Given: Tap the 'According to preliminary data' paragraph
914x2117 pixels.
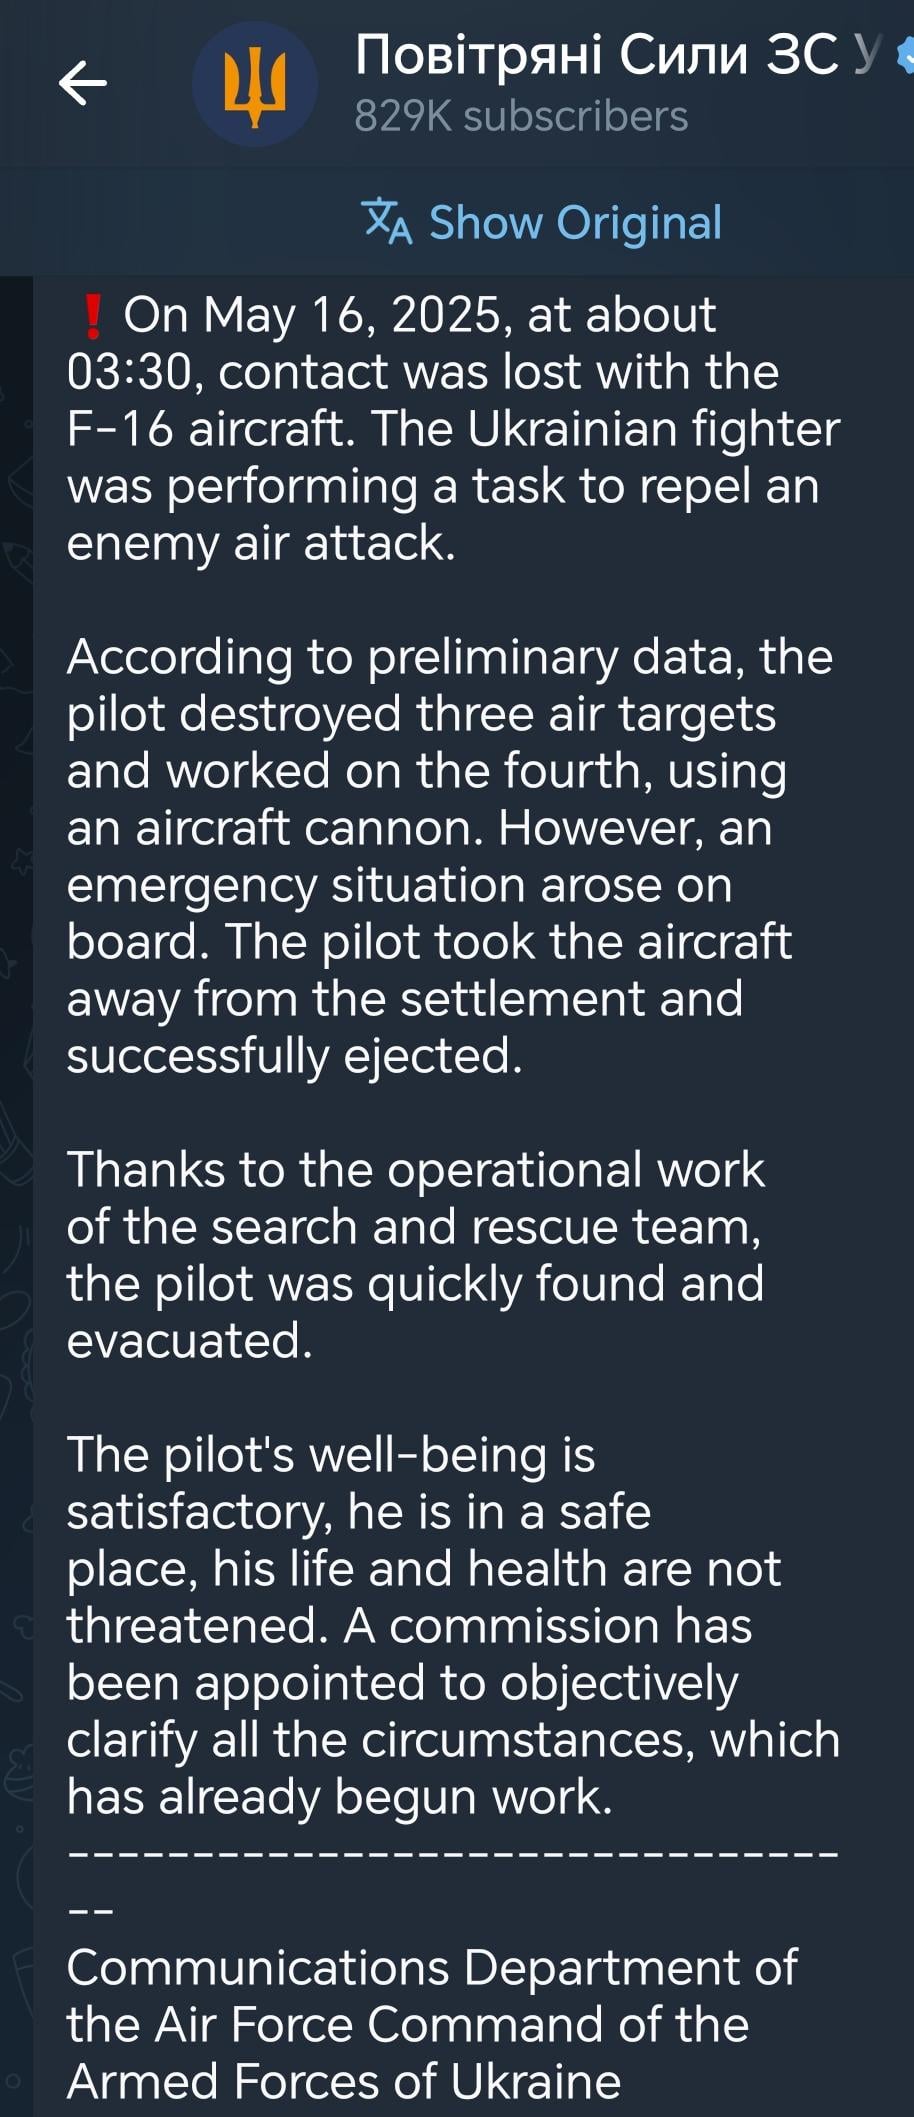Looking at the screenshot, I should 449,856.
